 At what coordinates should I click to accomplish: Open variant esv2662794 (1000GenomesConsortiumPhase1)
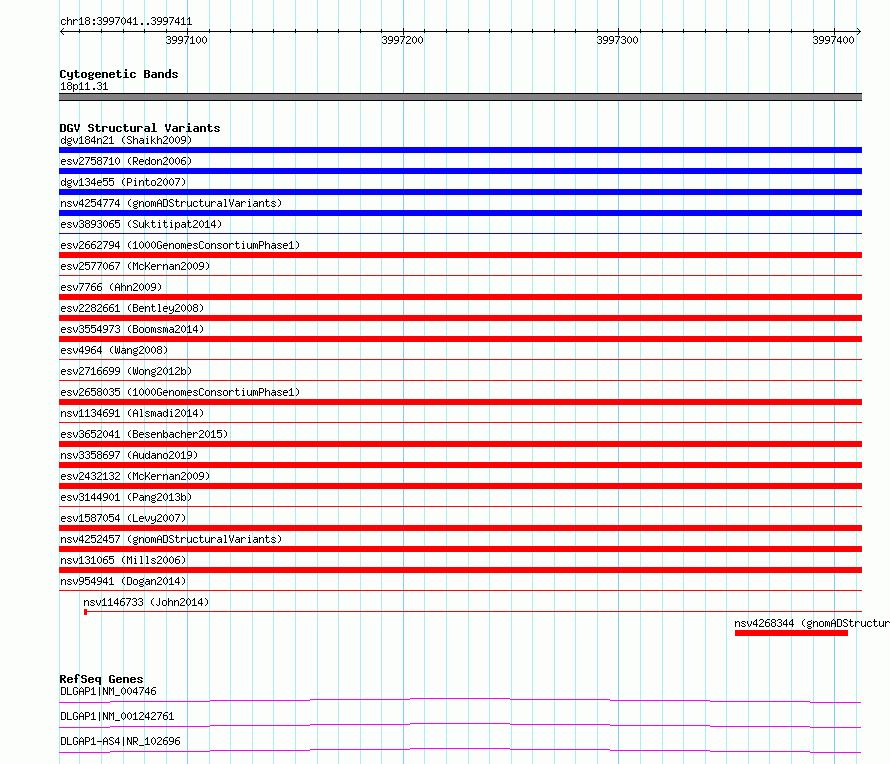[180, 245]
